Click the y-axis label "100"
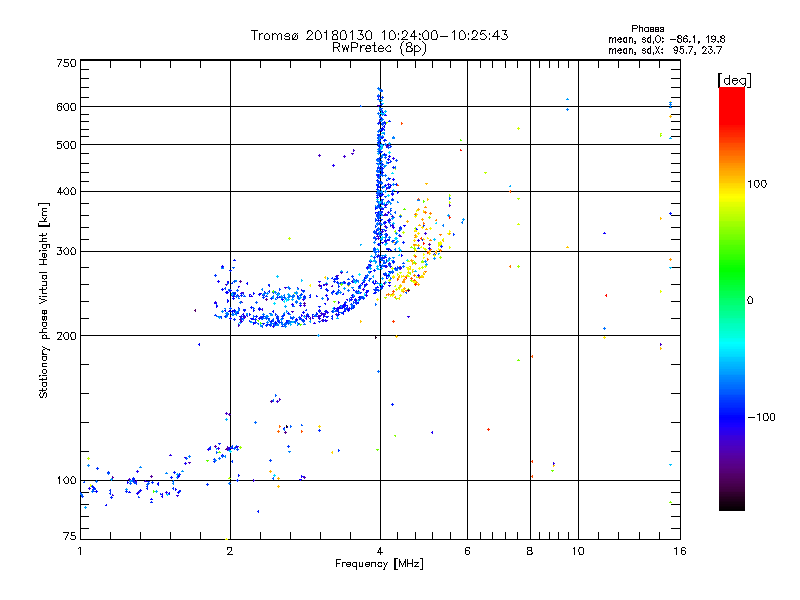The image size is (800, 600). [x=67, y=481]
